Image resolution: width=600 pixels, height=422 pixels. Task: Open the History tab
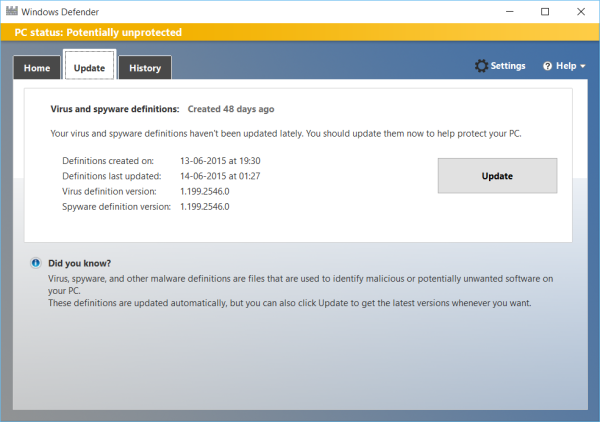145,68
